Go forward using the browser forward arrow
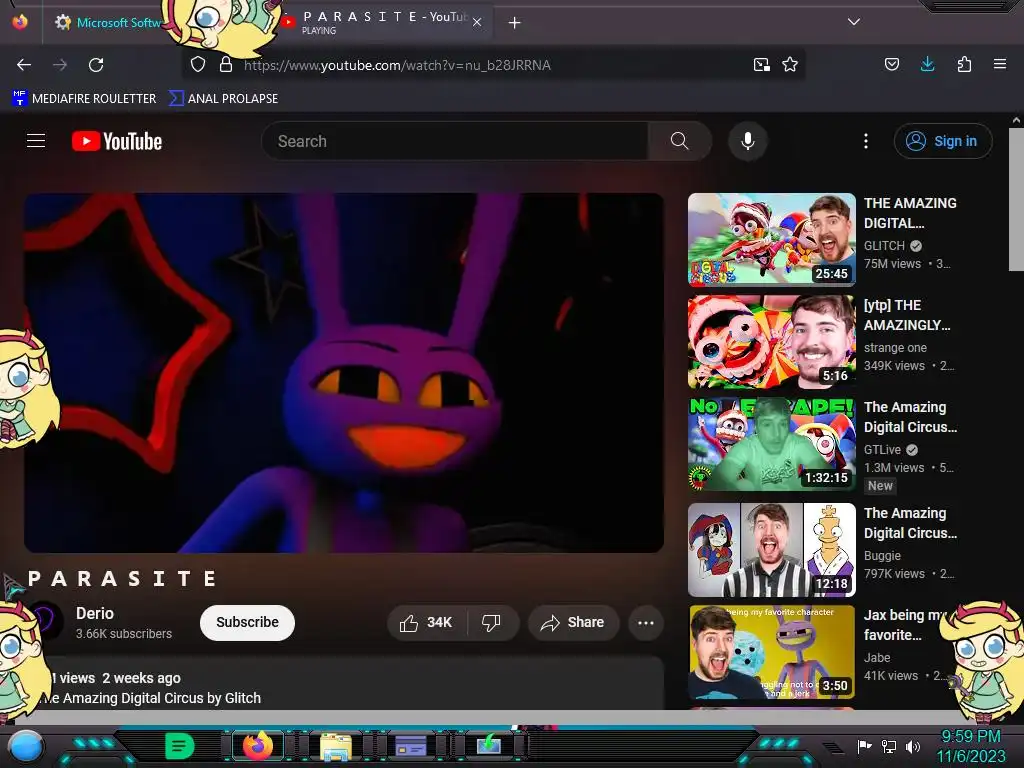 (x=59, y=65)
